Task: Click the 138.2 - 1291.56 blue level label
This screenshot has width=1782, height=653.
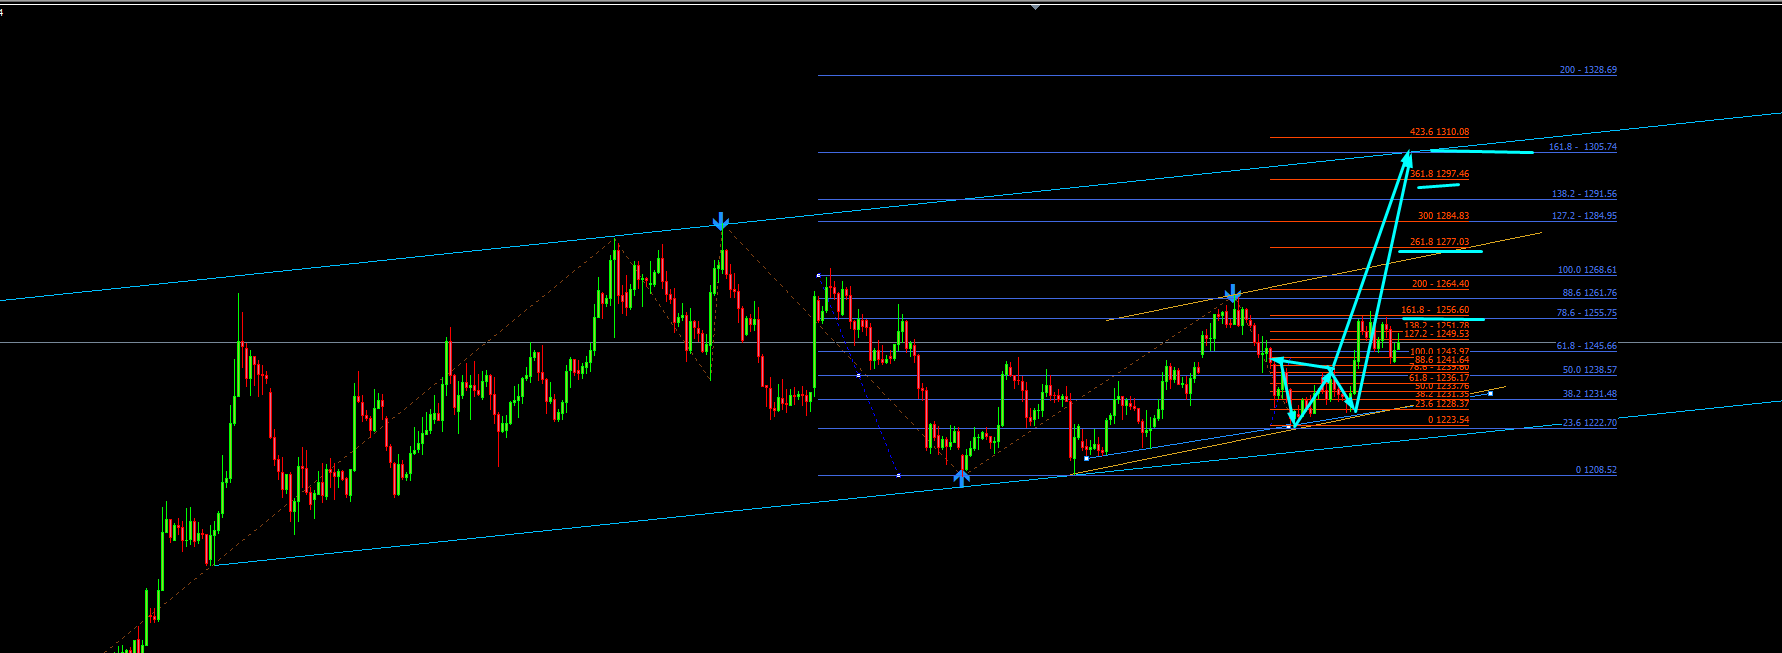Action: click(1584, 194)
